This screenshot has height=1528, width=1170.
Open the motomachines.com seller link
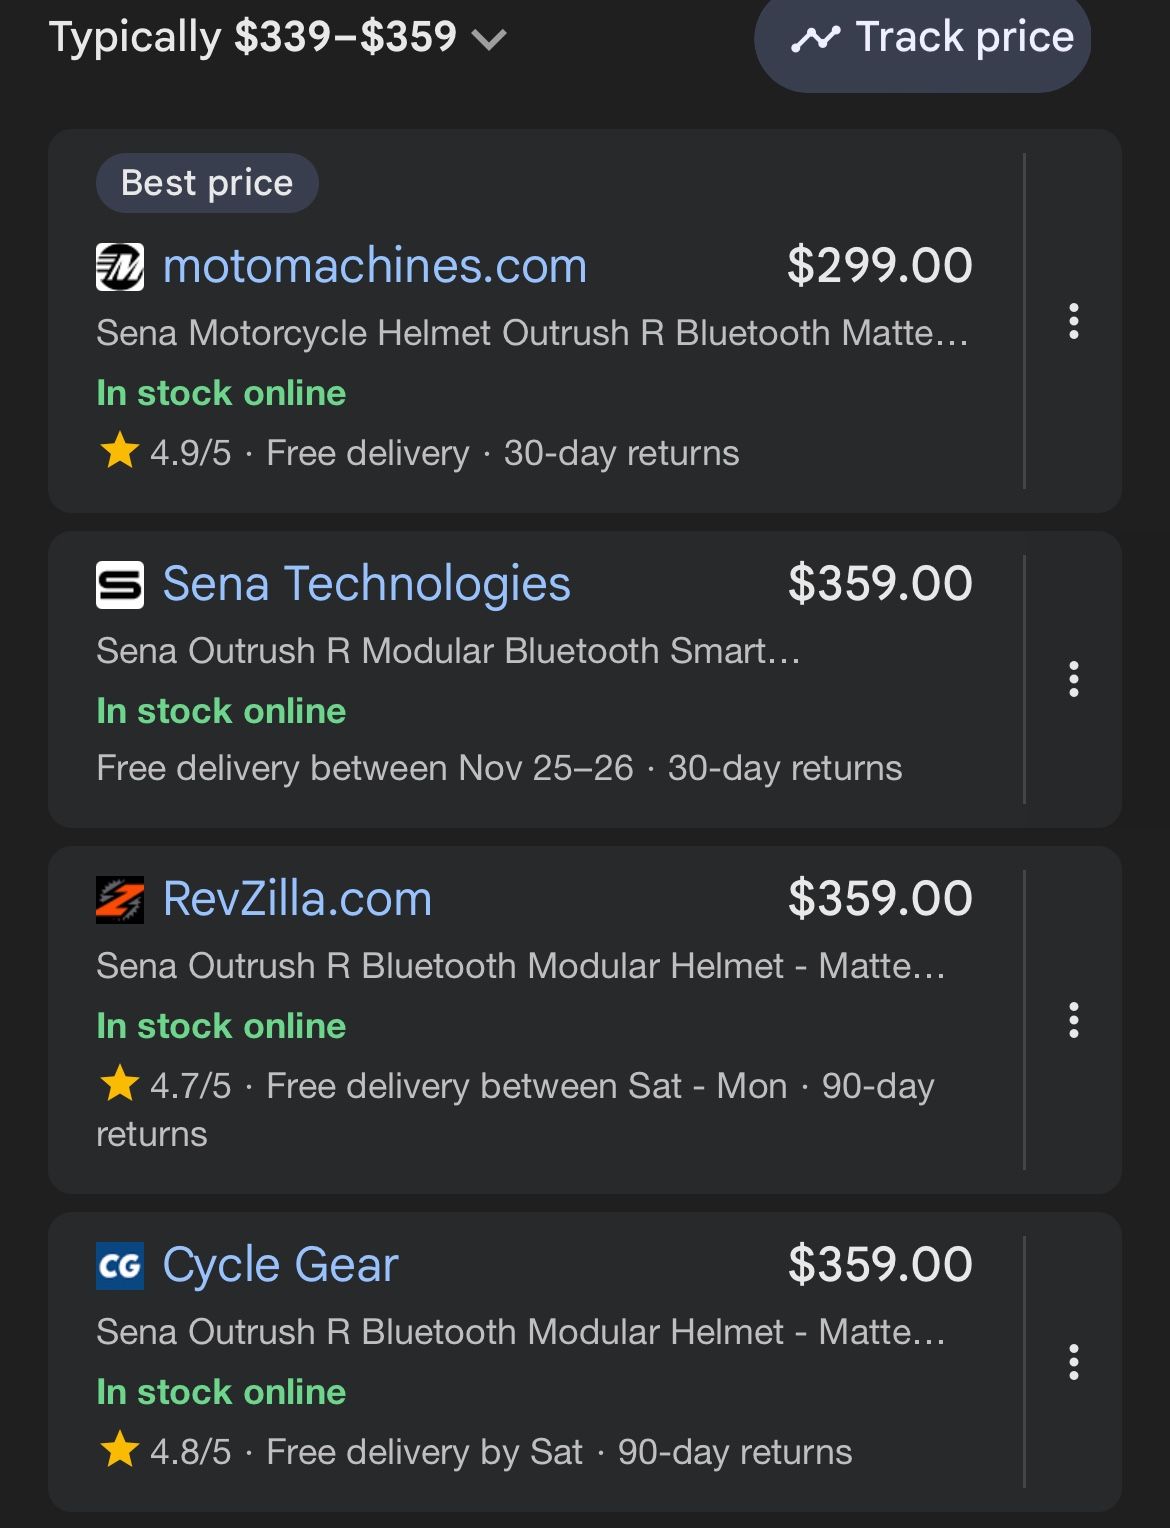tap(375, 265)
